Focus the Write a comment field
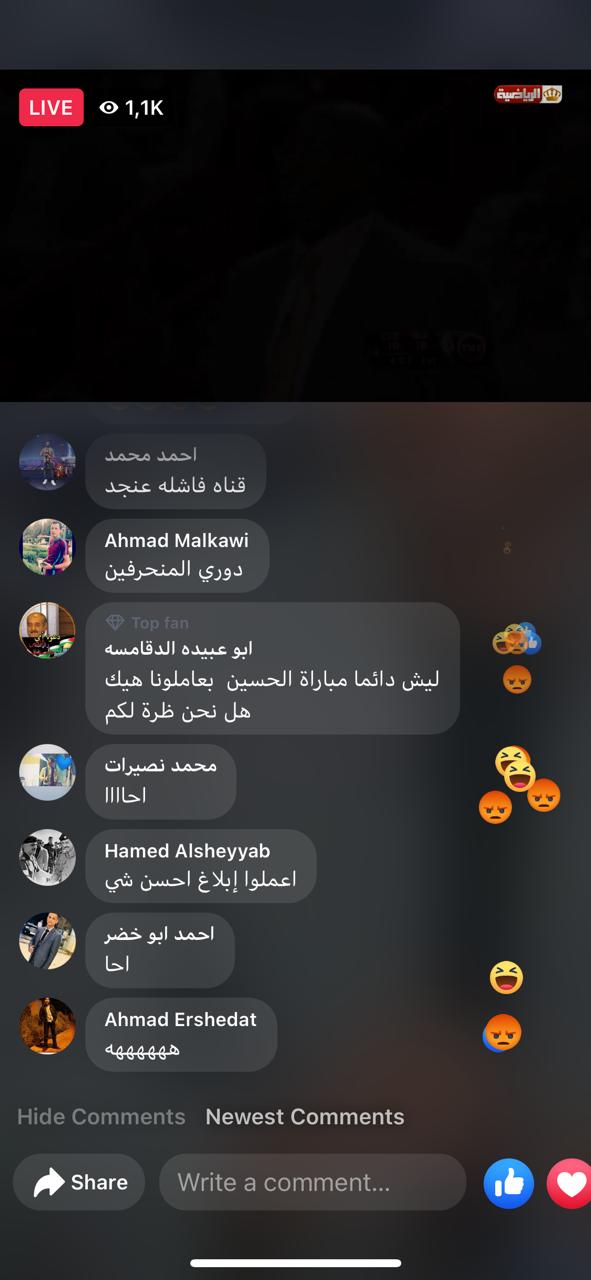Viewport: 591px width, 1280px height. 313,1183
